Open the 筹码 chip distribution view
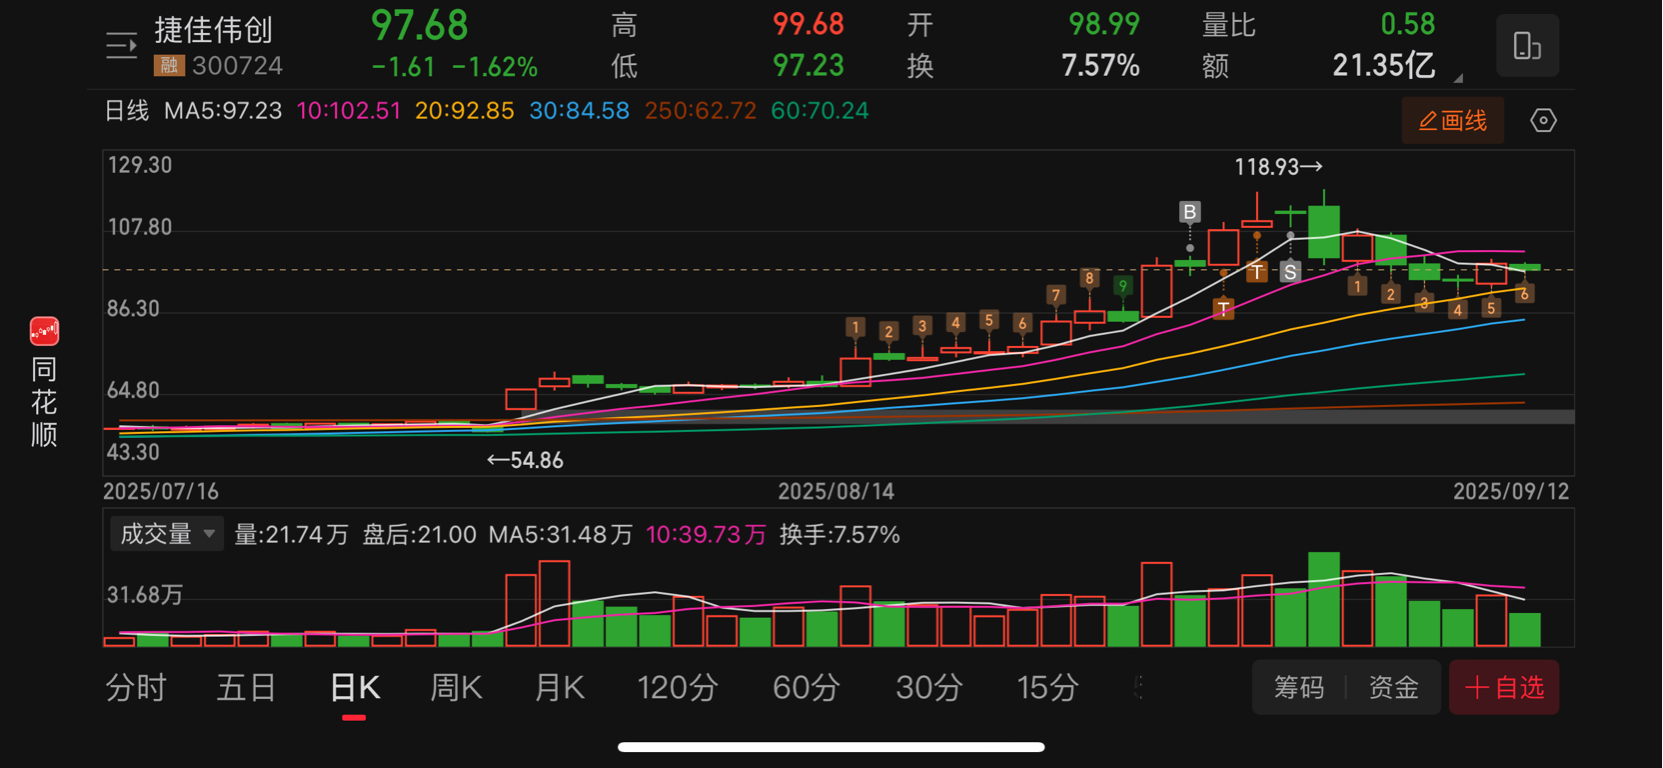The width and height of the screenshot is (1663, 768). point(1299,687)
